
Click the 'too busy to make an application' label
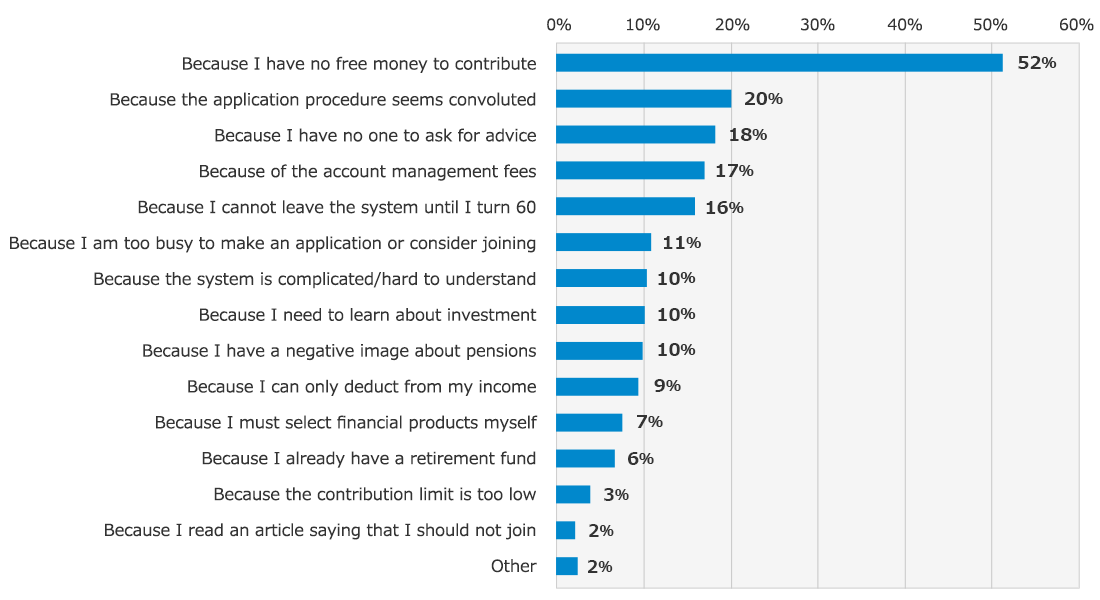[x=272, y=243]
